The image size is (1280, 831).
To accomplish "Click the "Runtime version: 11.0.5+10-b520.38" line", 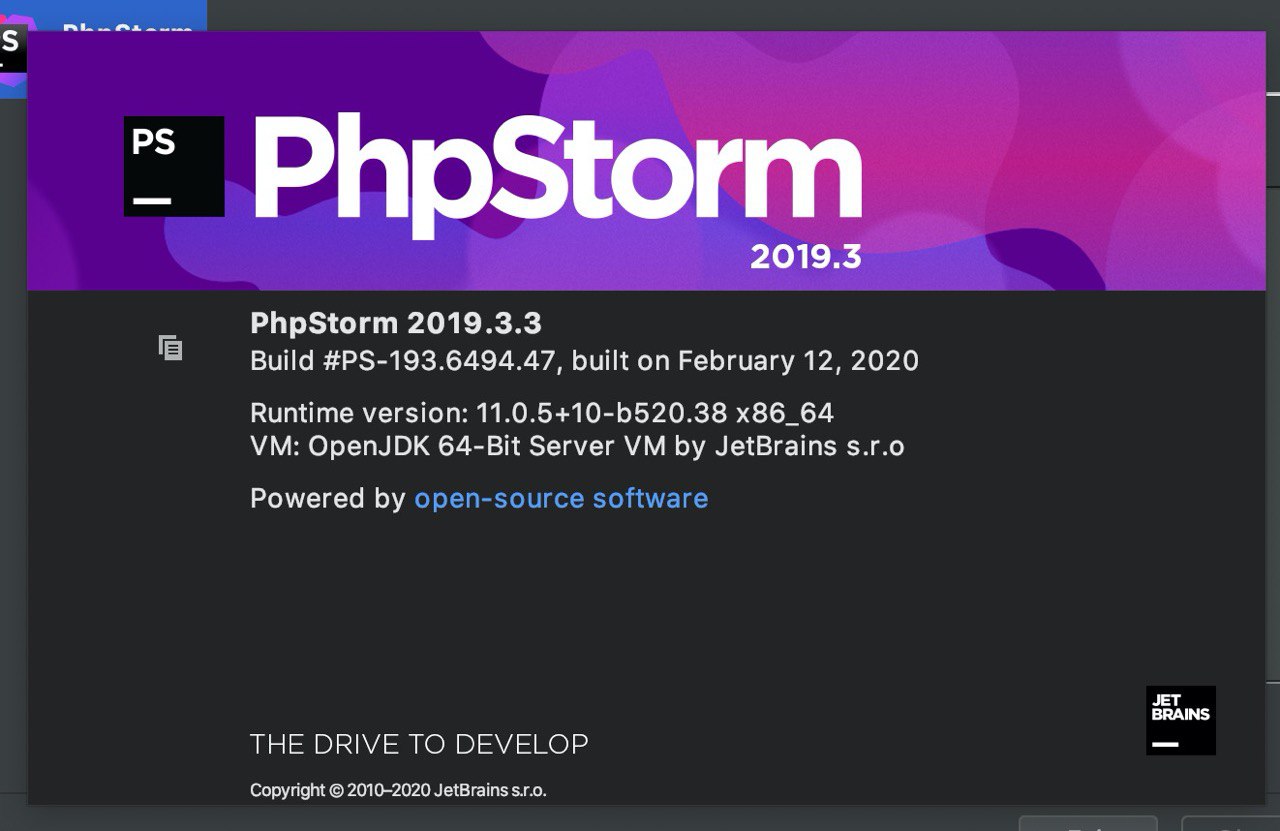I will pos(542,413).
